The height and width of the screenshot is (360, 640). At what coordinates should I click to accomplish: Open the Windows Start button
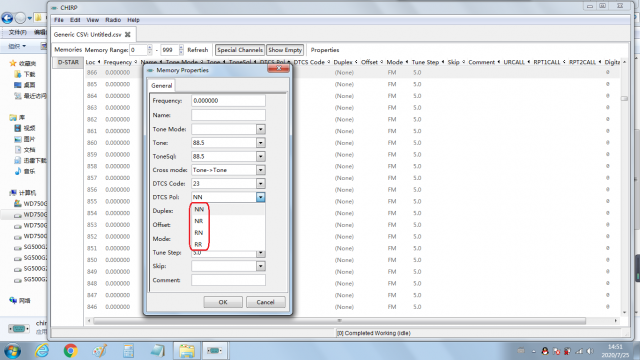coord(12,351)
